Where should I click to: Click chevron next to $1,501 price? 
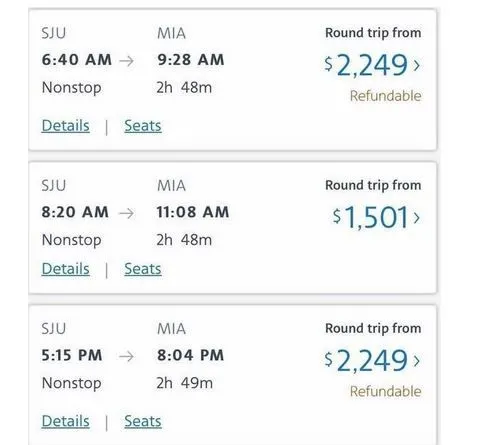point(416,218)
